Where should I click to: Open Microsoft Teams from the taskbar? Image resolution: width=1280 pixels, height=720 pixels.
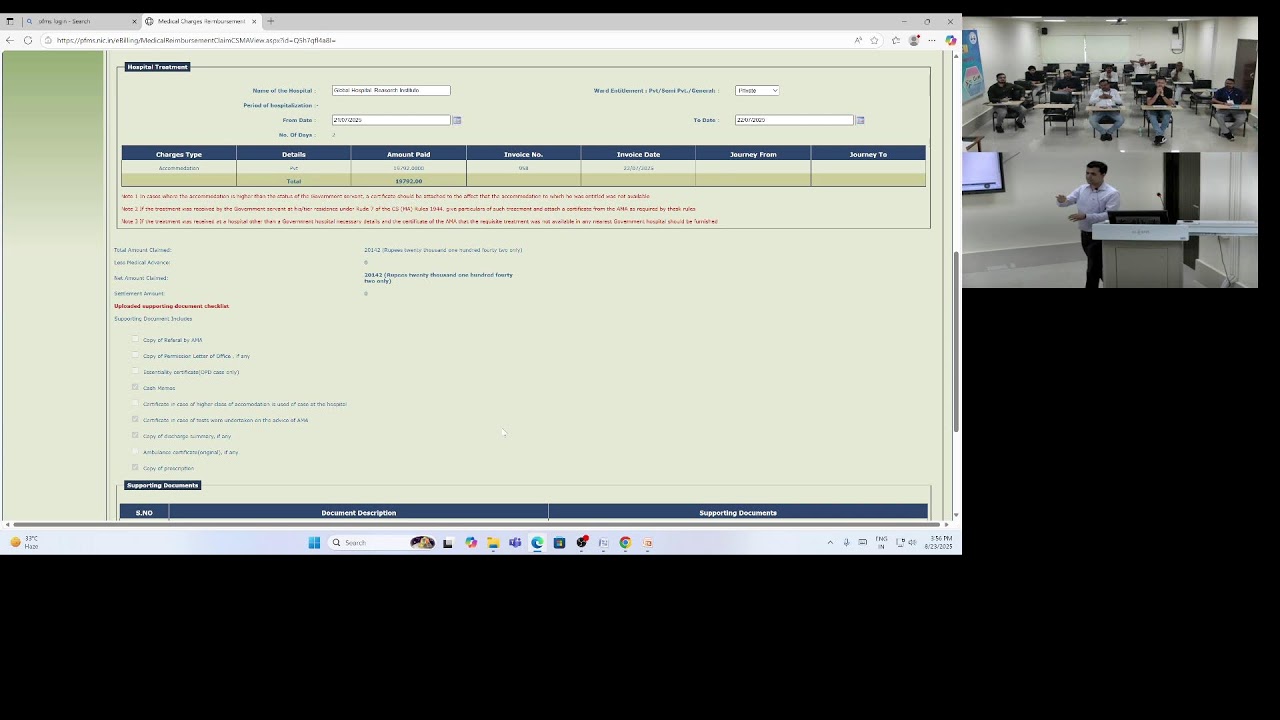click(x=515, y=543)
